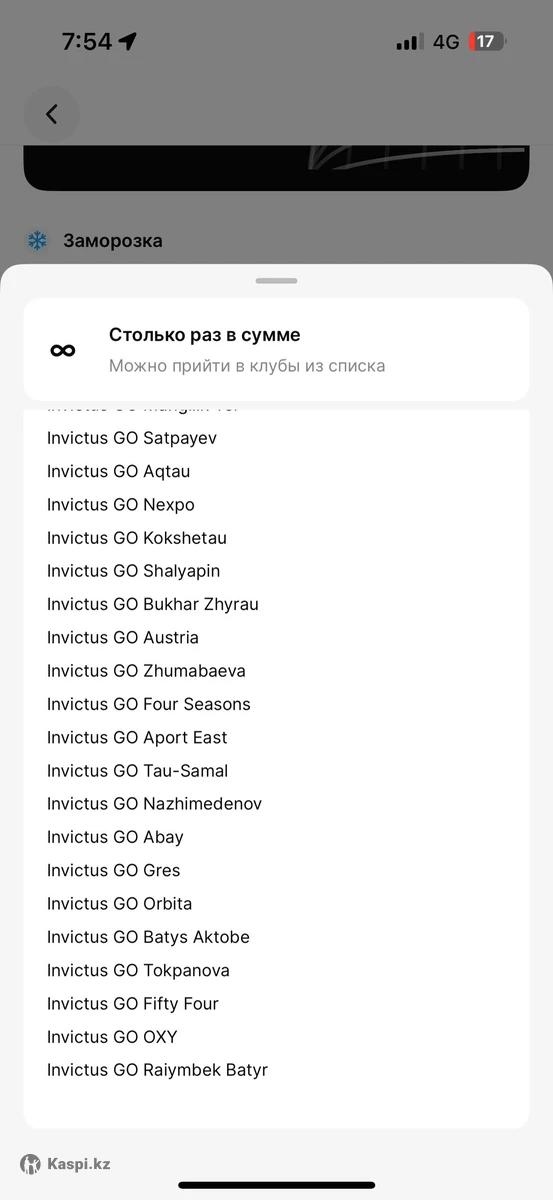
Task: Open the Заморозка label
Action: tap(113, 241)
